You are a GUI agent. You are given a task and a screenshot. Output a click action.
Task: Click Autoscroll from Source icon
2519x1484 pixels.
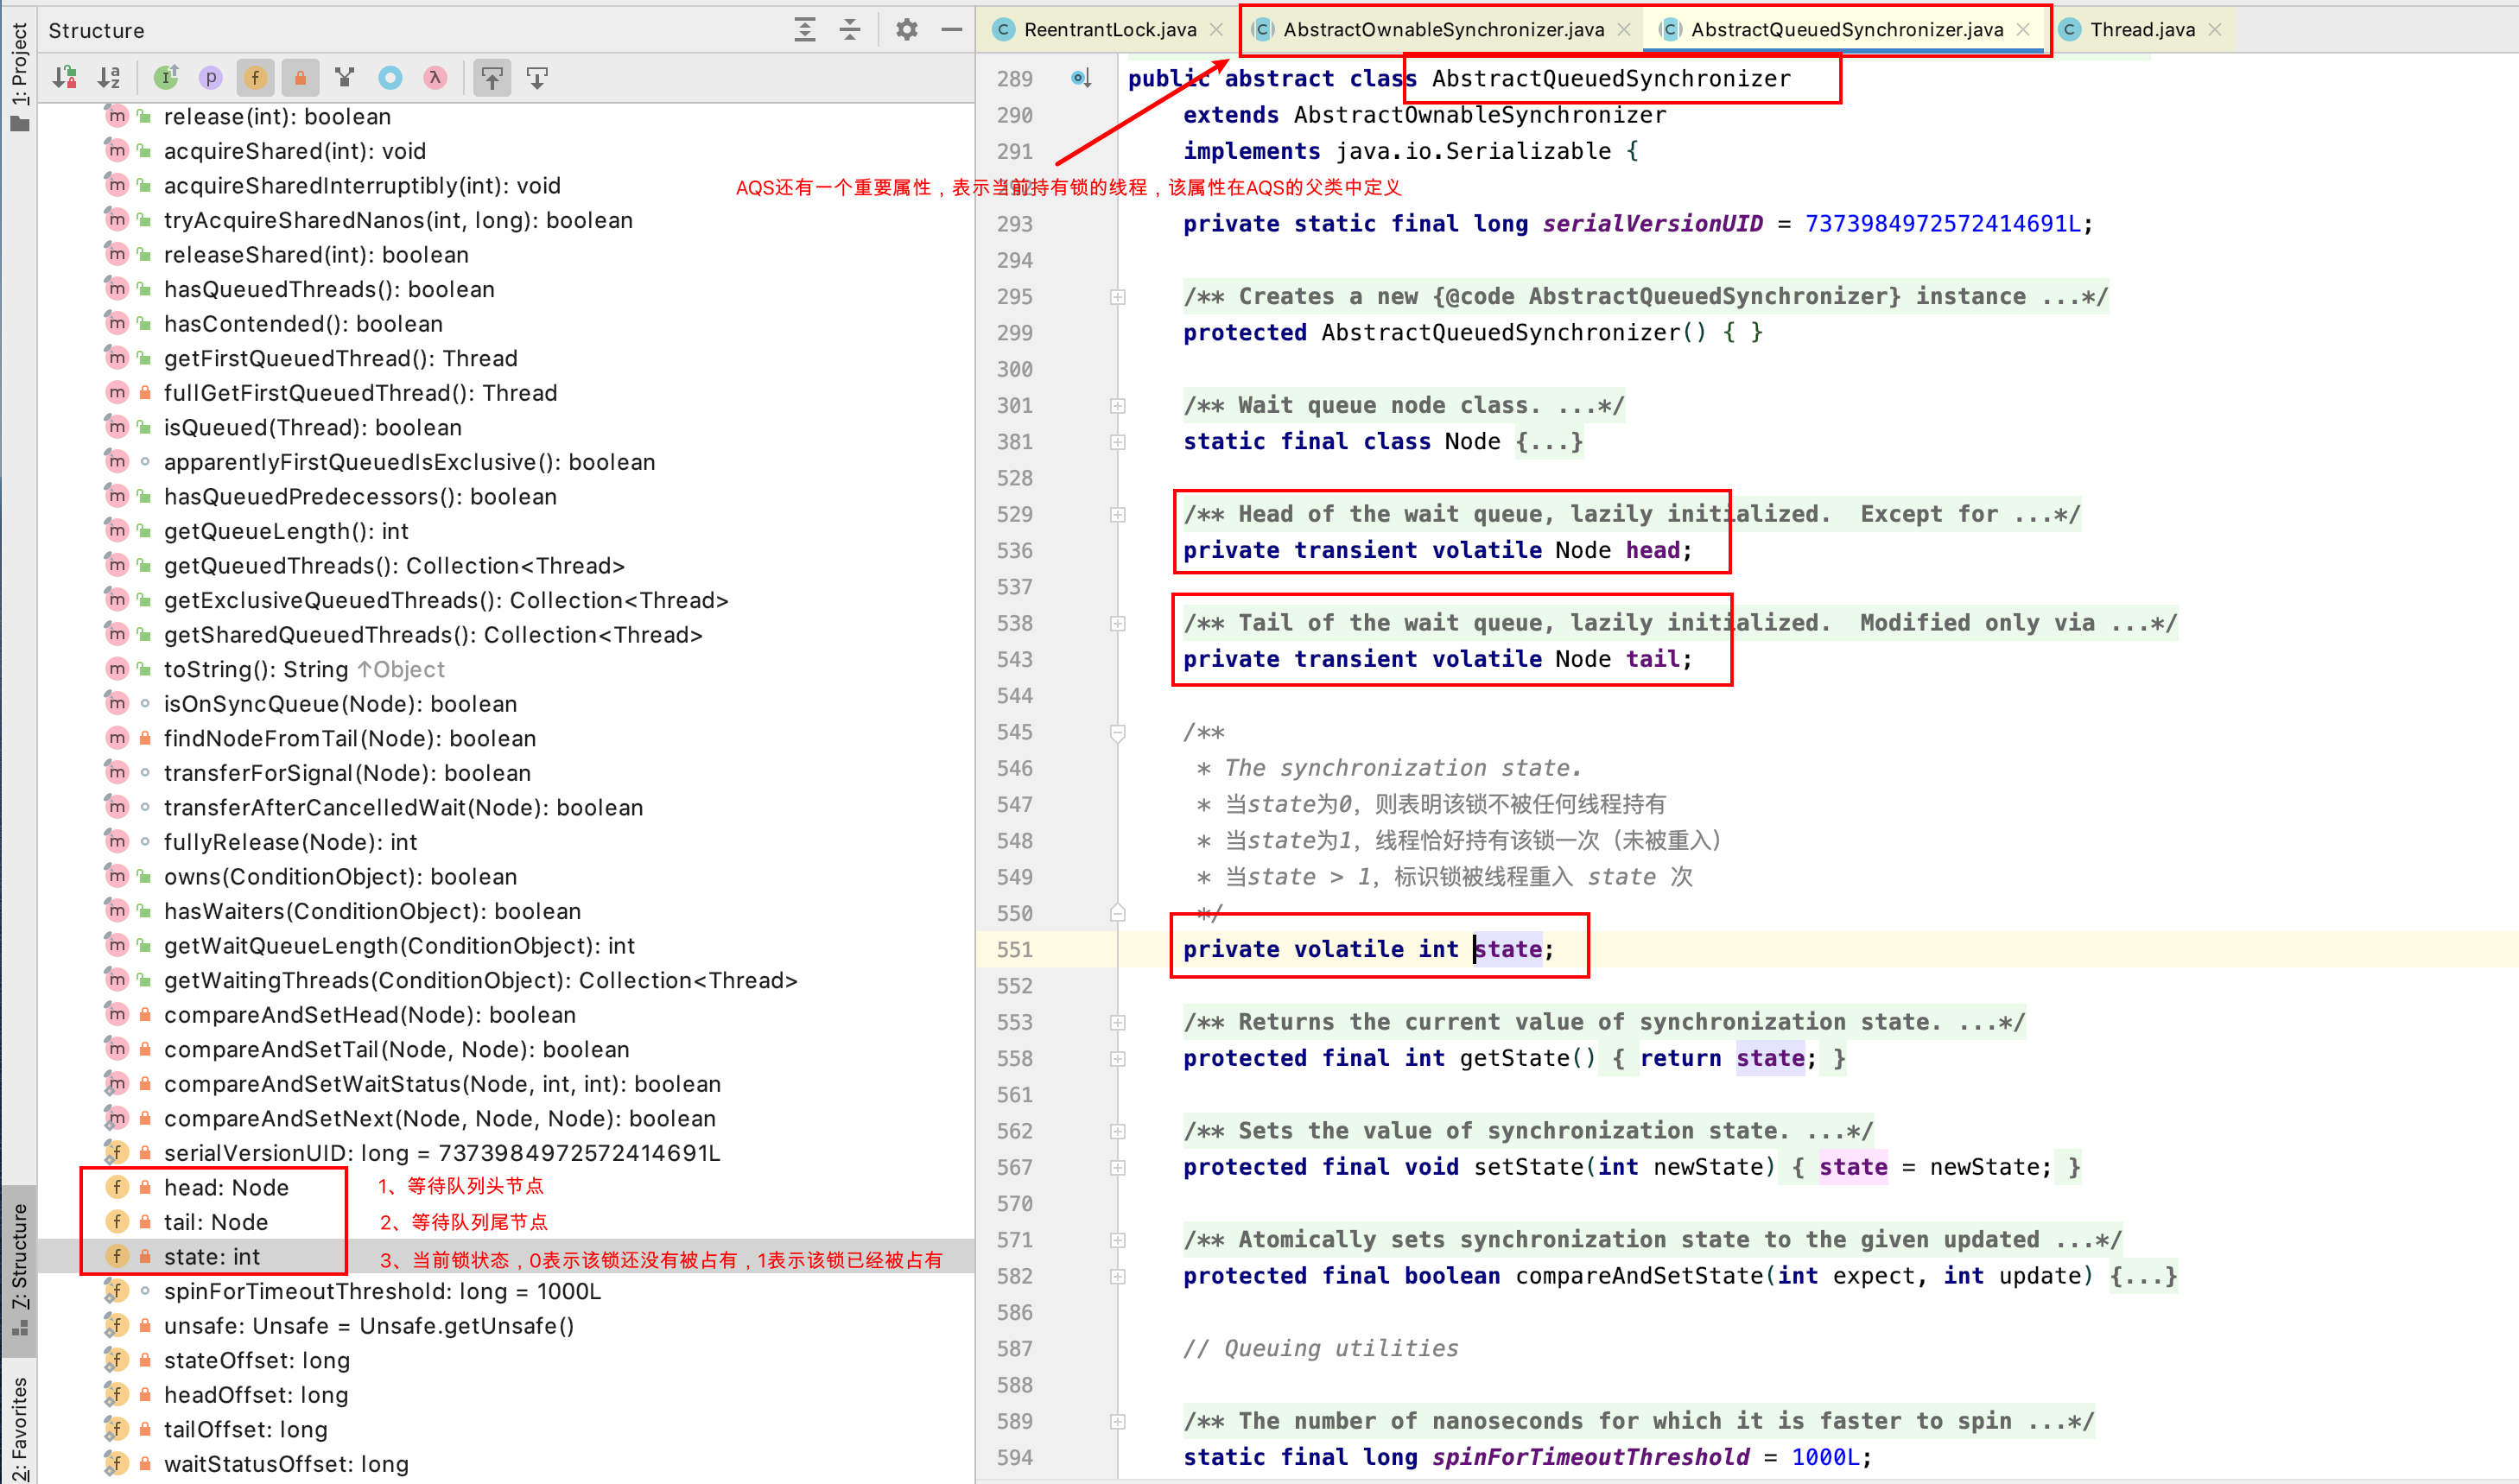point(537,77)
